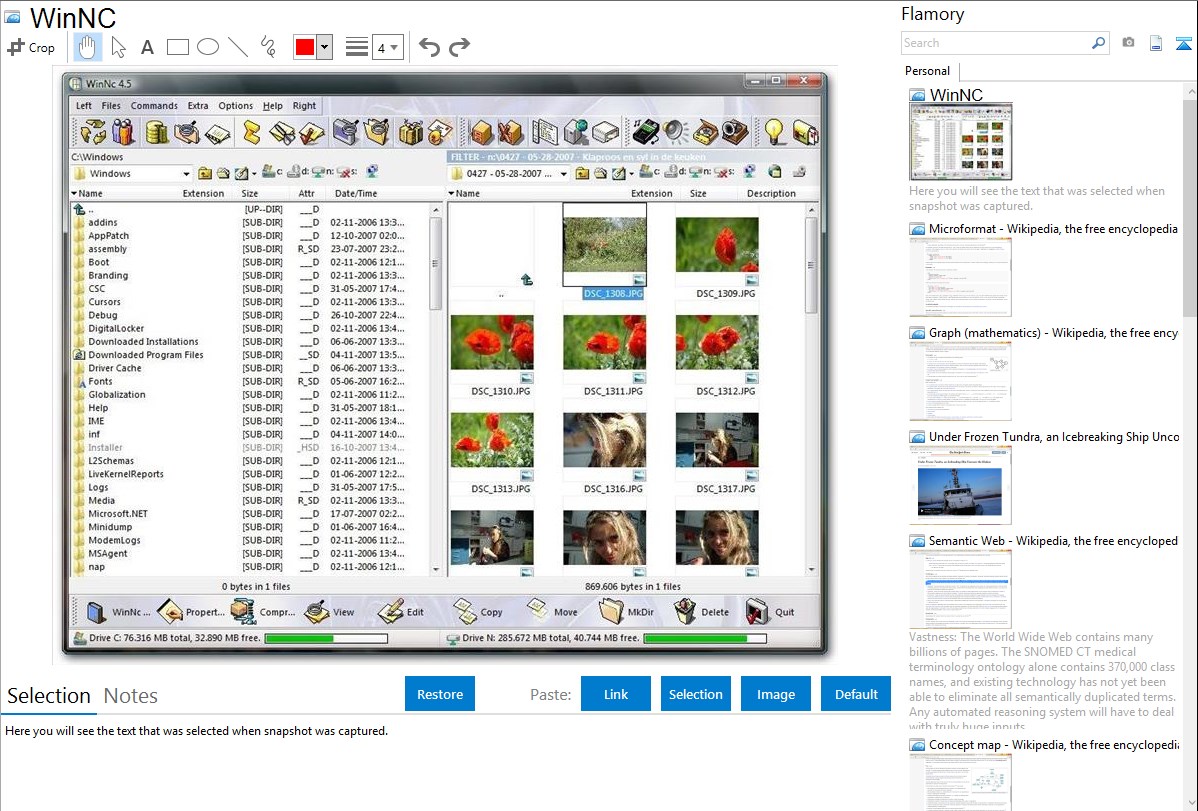Click the View button in WinNC bottom bar
1198x811 pixels.
329,611
